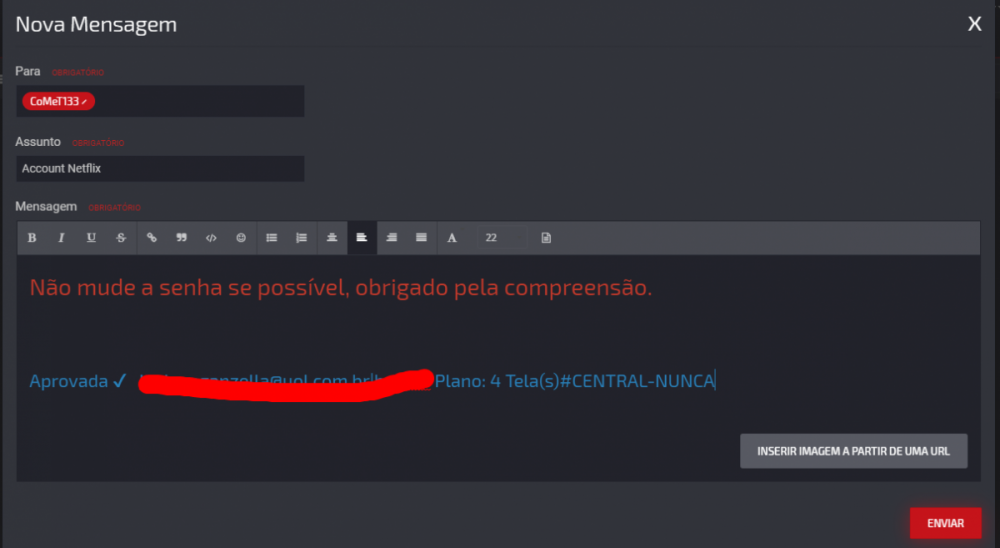Toggle bold formatting in message toolbar
This screenshot has width=1000, height=548.
pos(32,238)
